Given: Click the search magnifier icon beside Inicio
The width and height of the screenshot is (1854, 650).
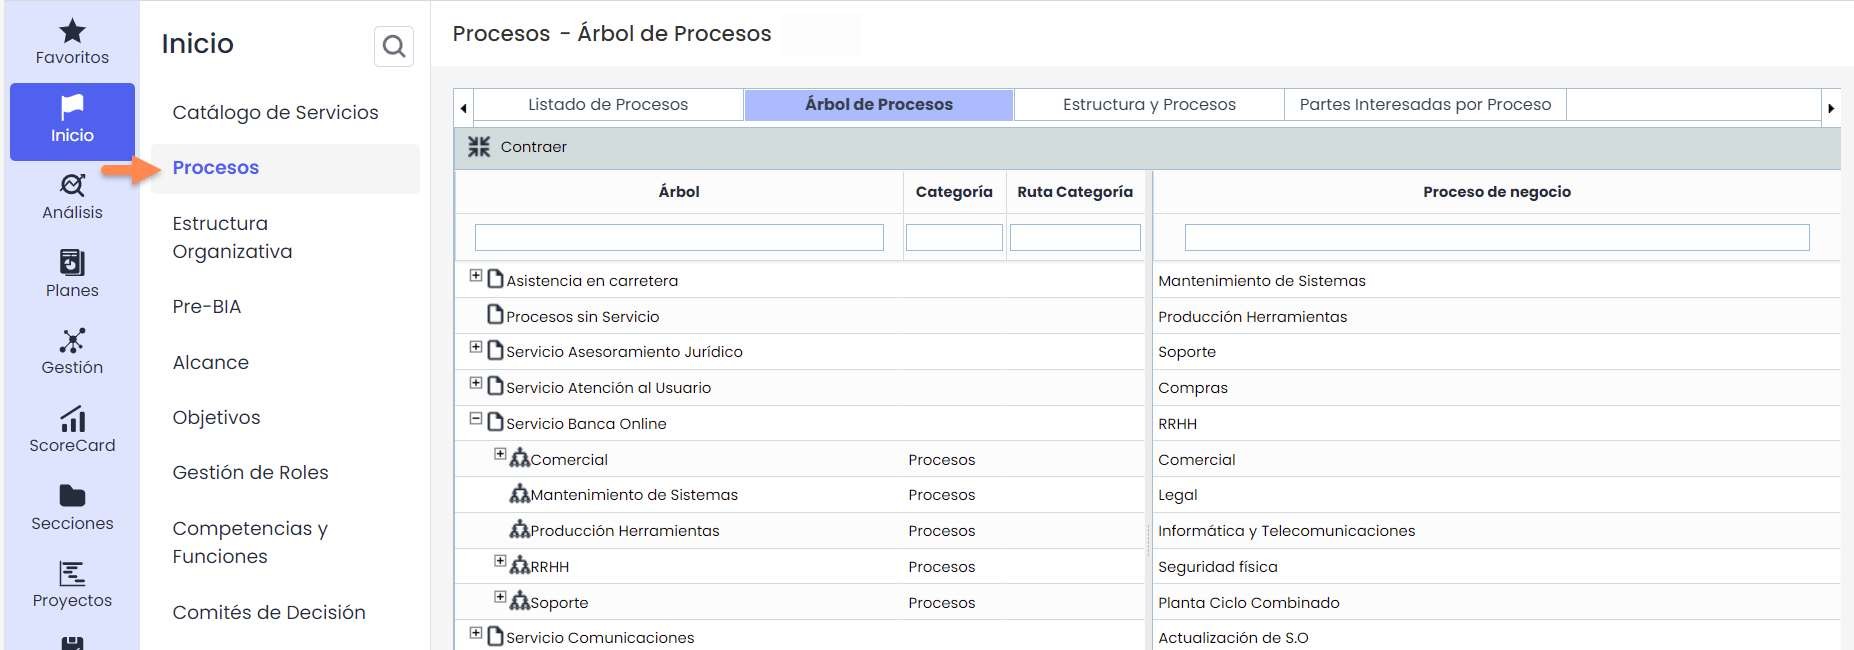Looking at the screenshot, I should coord(394,46).
